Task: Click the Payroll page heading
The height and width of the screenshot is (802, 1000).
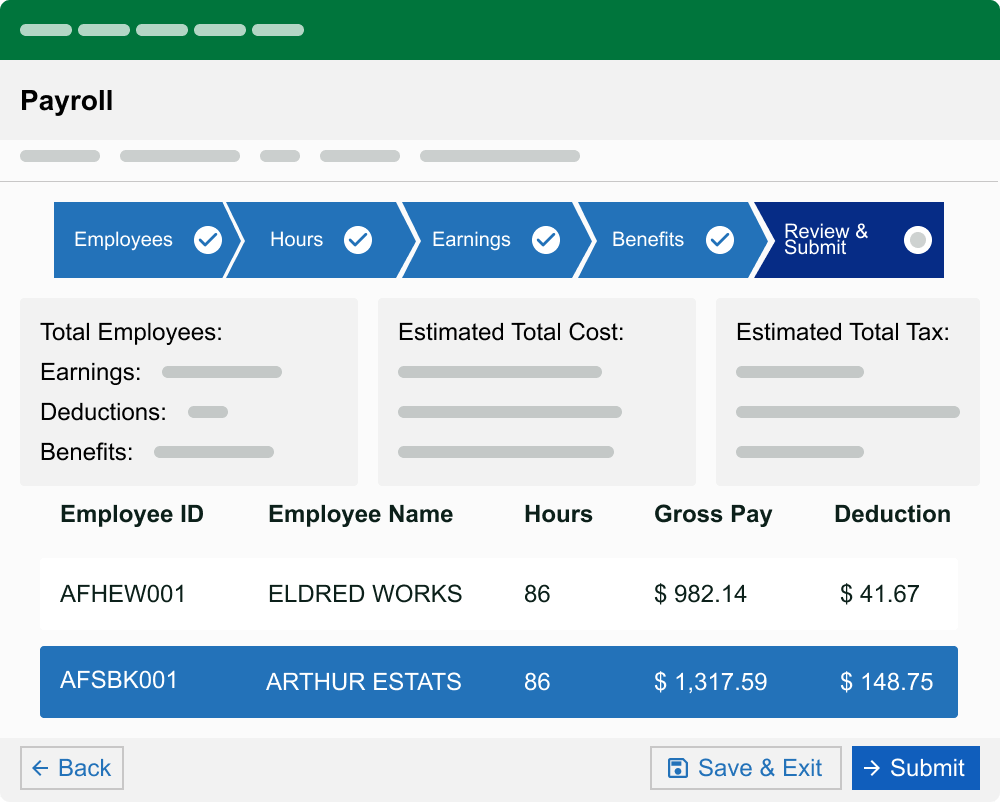Action: pyautogui.click(x=66, y=101)
